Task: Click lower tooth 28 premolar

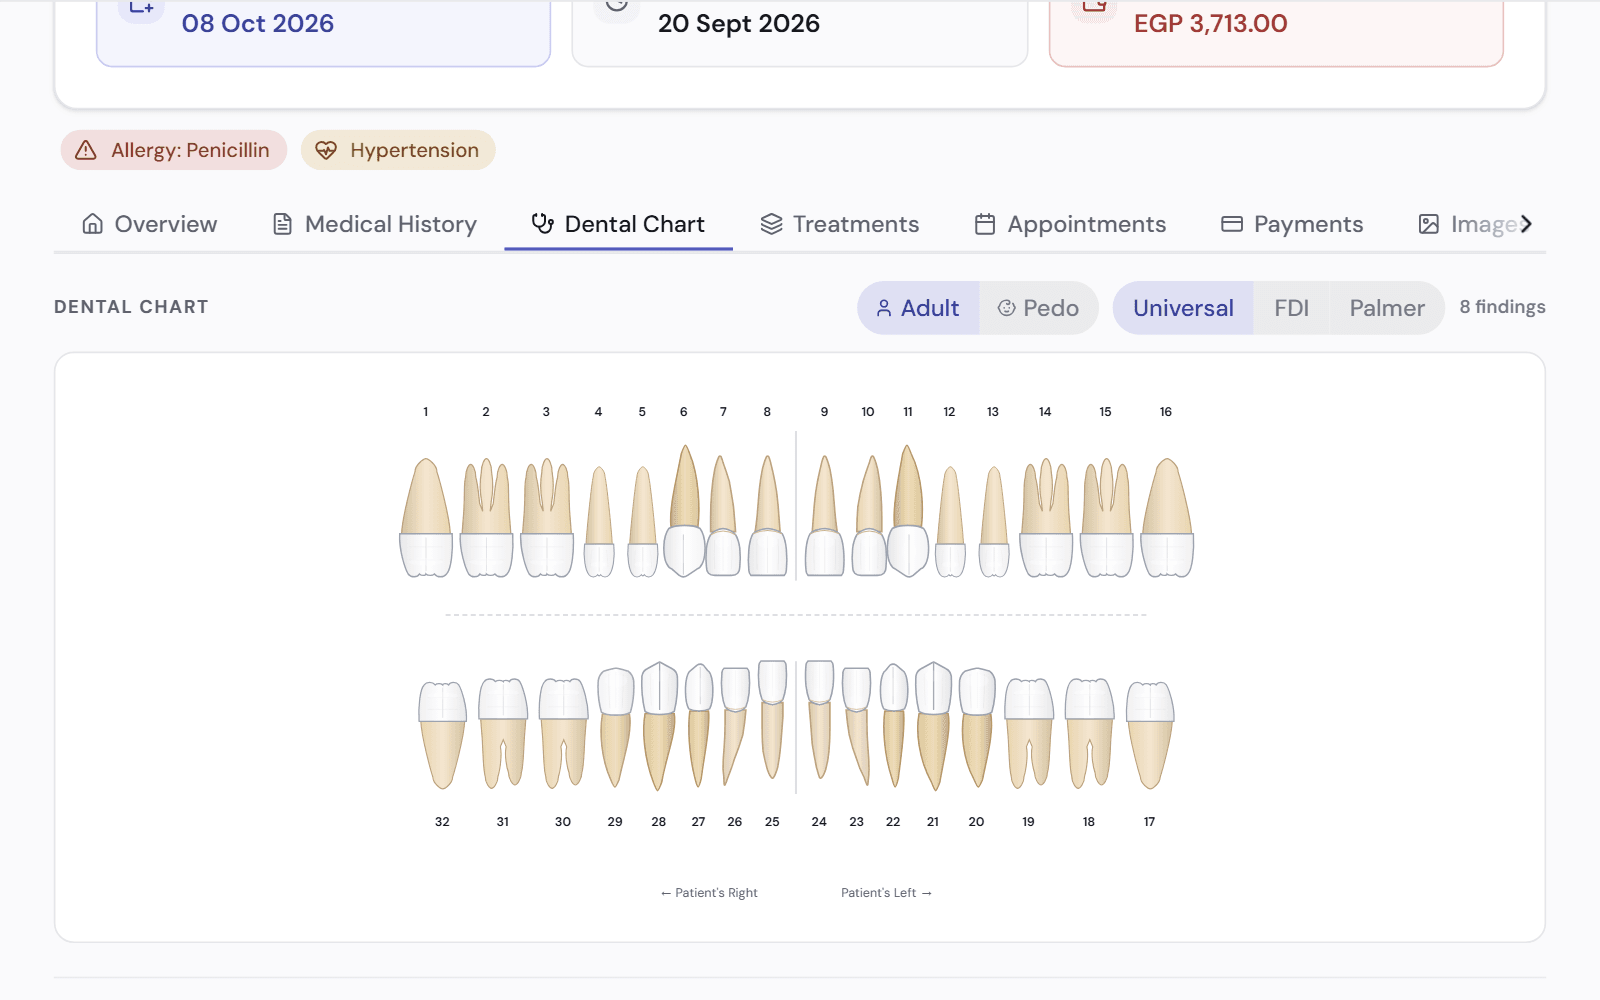Action: [x=659, y=726]
